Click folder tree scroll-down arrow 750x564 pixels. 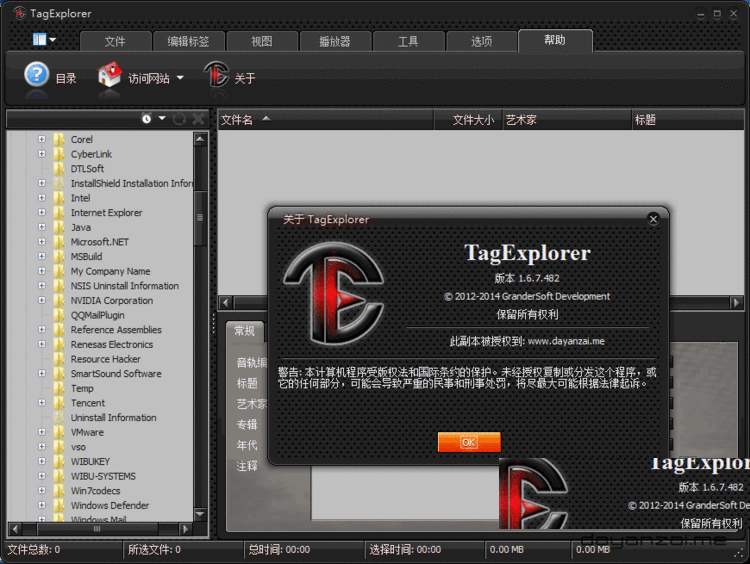click(x=200, y=514)
